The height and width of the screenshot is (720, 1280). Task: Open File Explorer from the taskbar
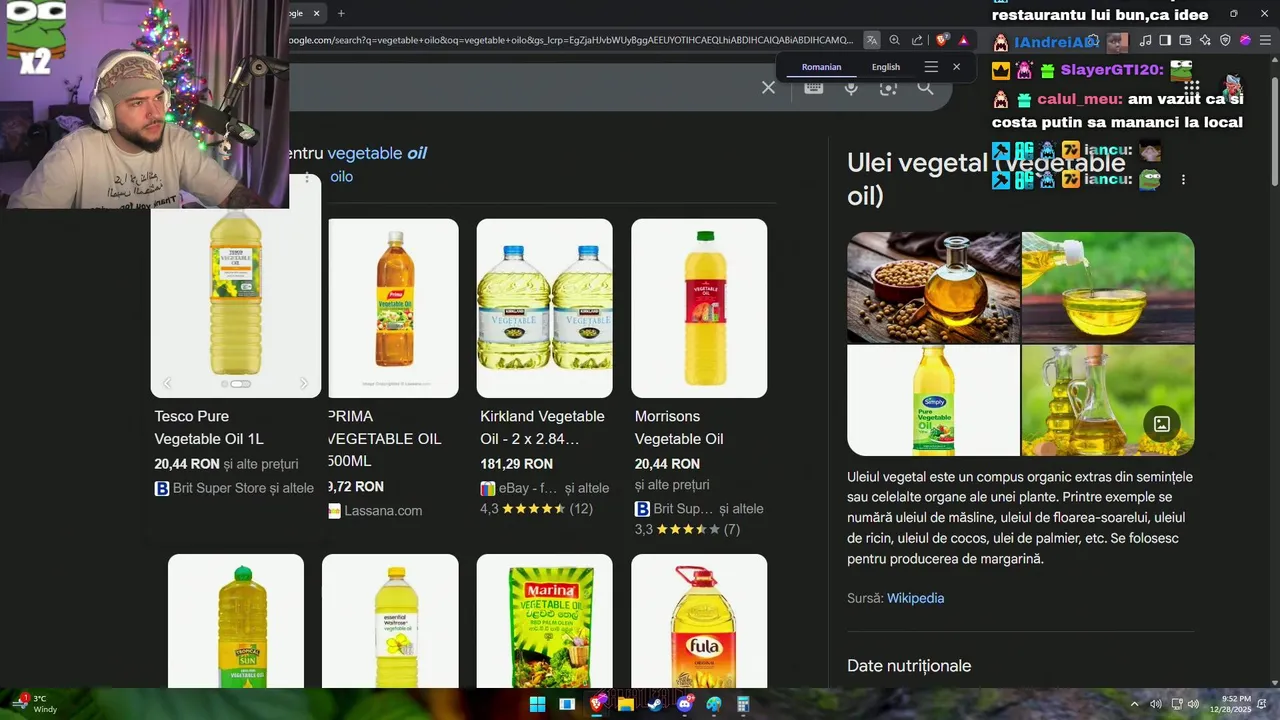pyautogui.click(x=626, y=704)
